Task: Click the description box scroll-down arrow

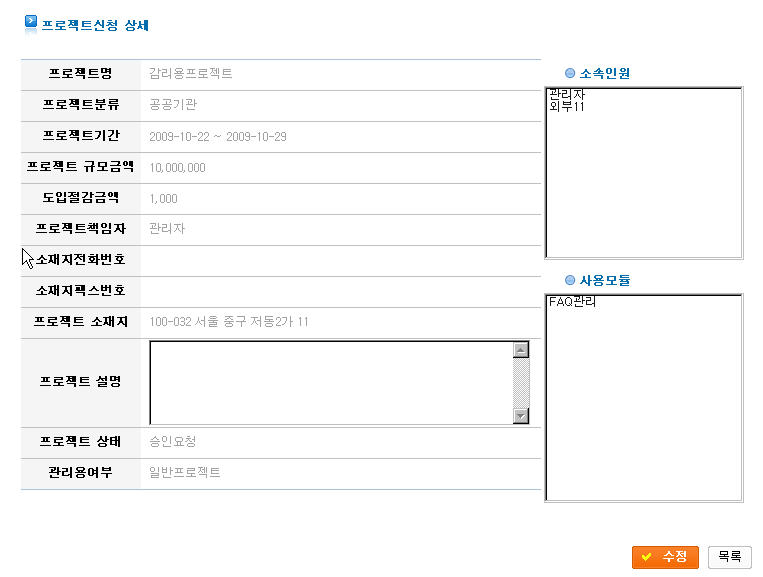Action: point(520,416)
